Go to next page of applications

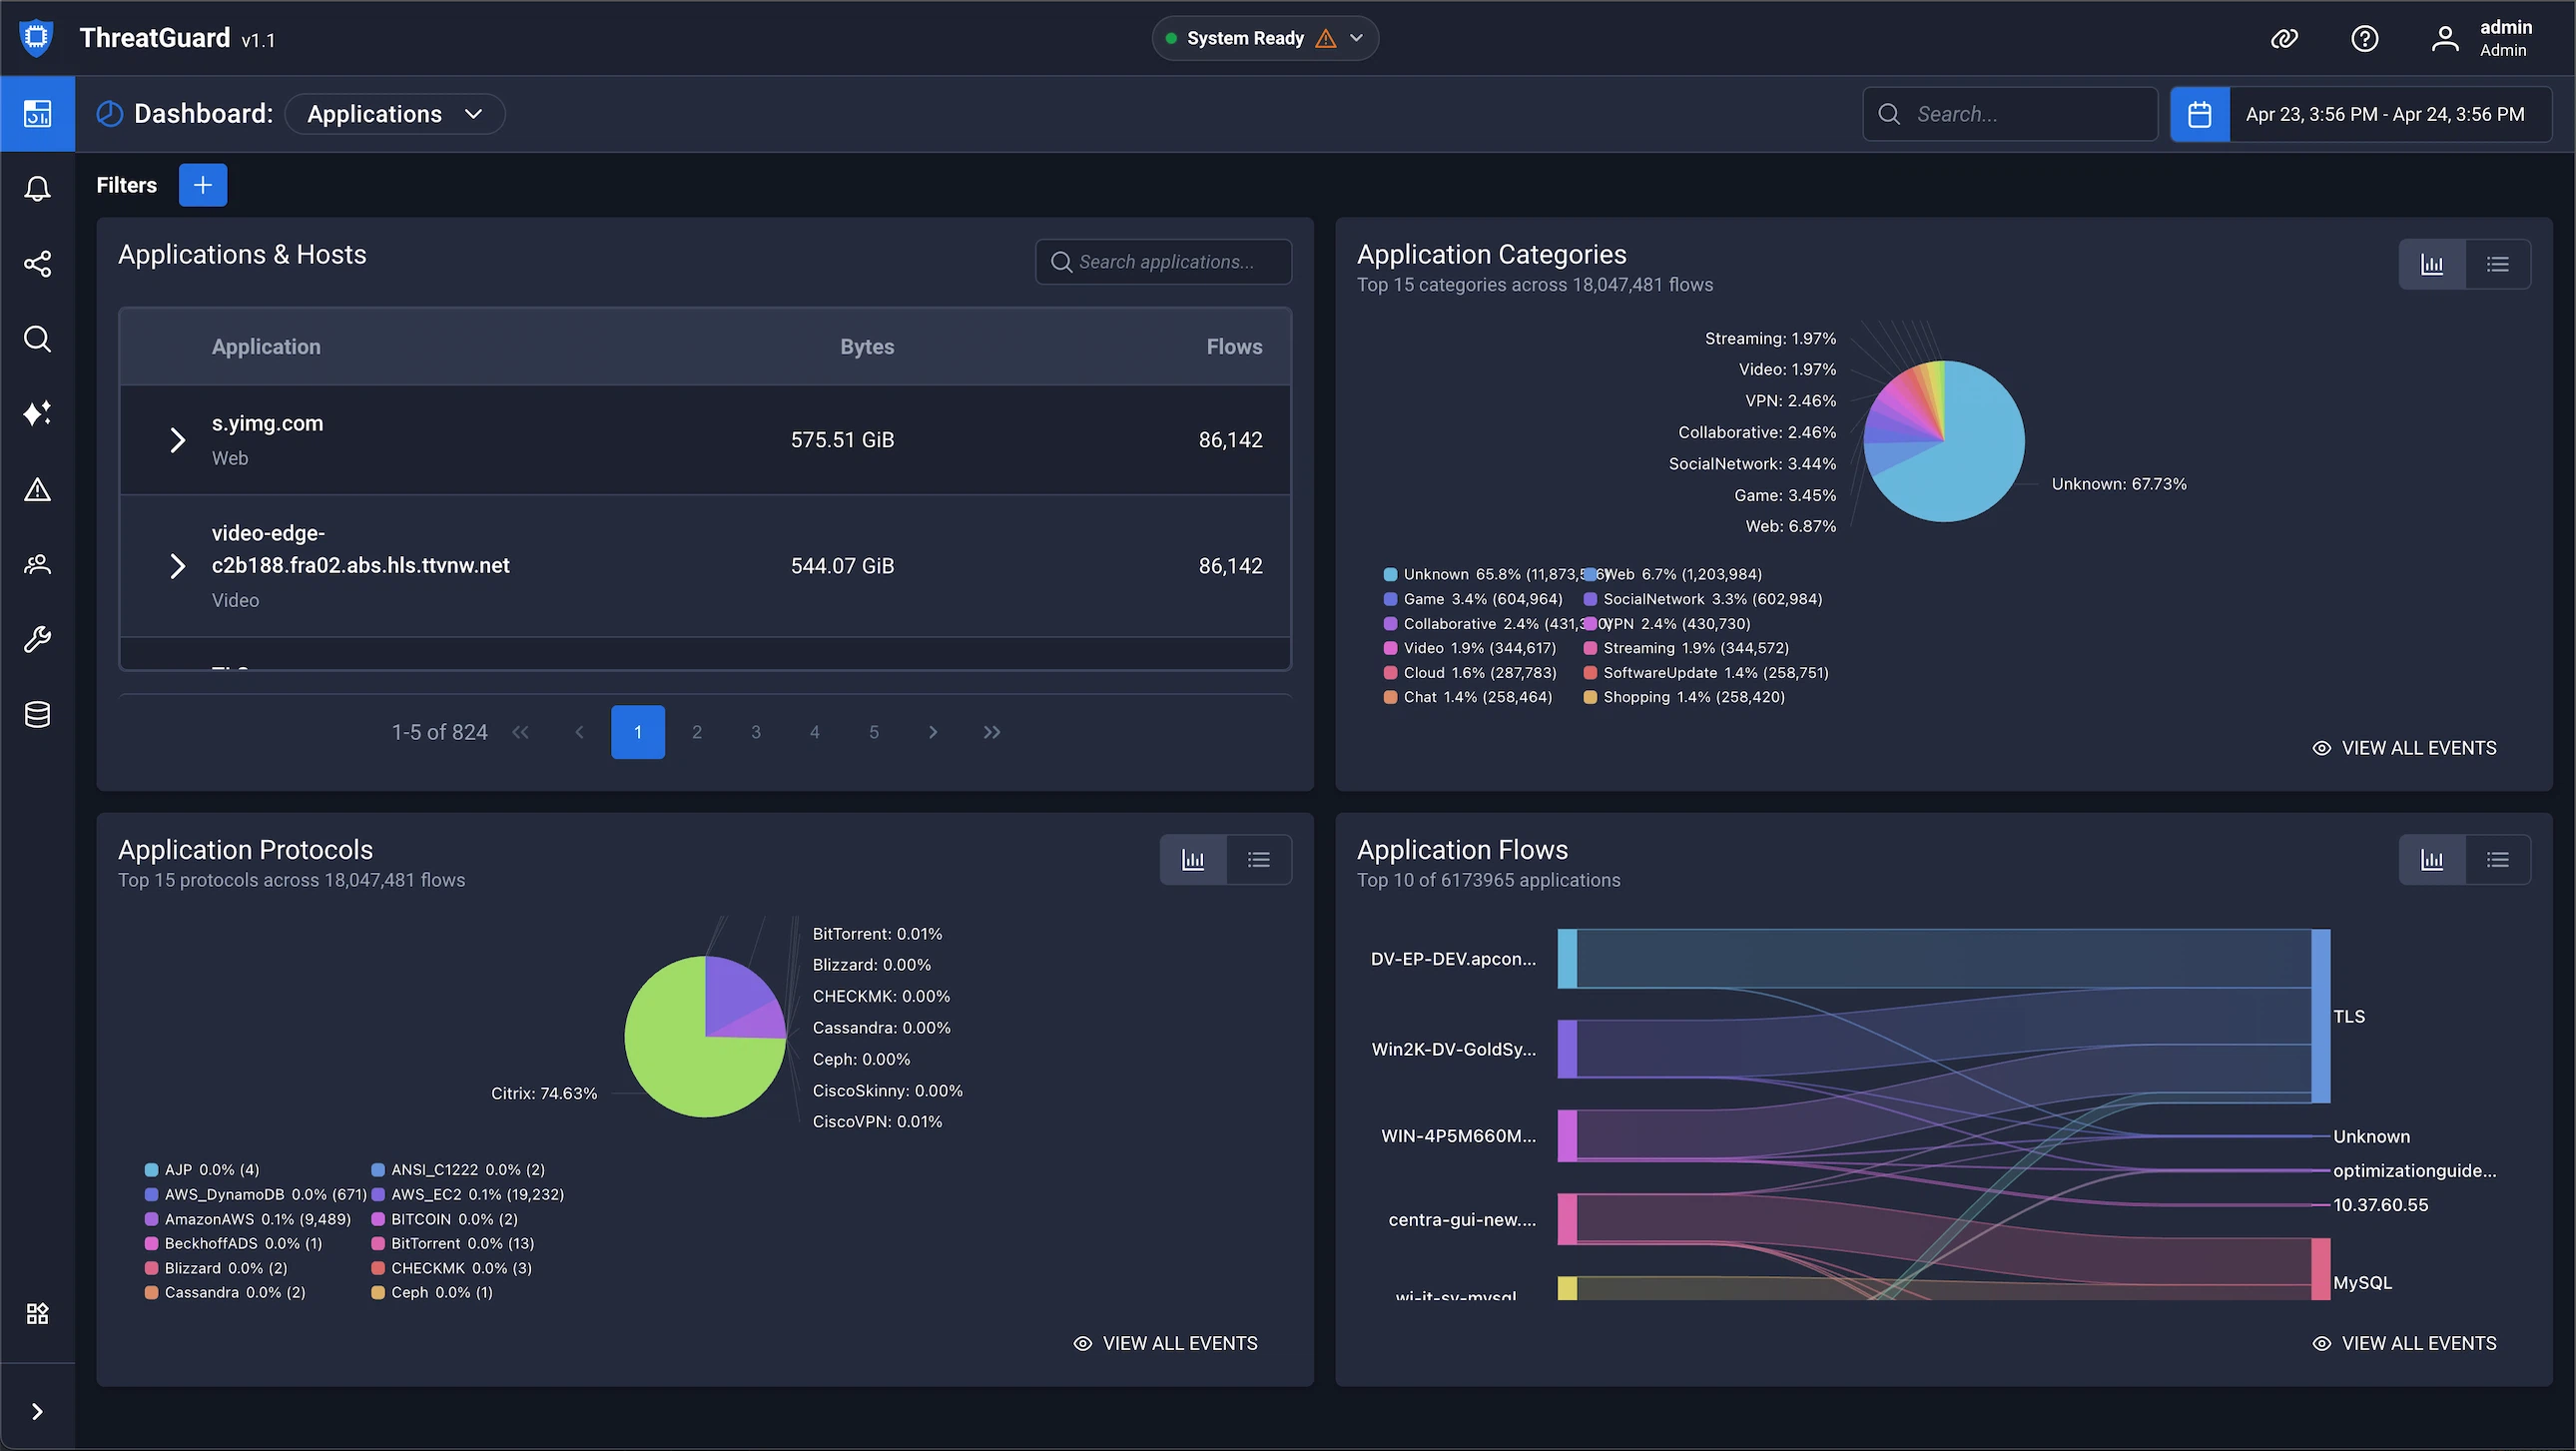(933, 732)
